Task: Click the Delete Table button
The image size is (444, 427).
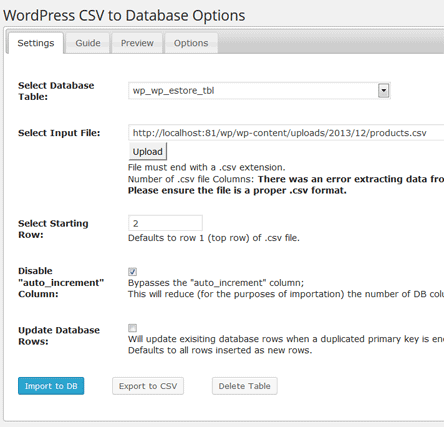Action: pyautogui.click(x=245, y=386)
